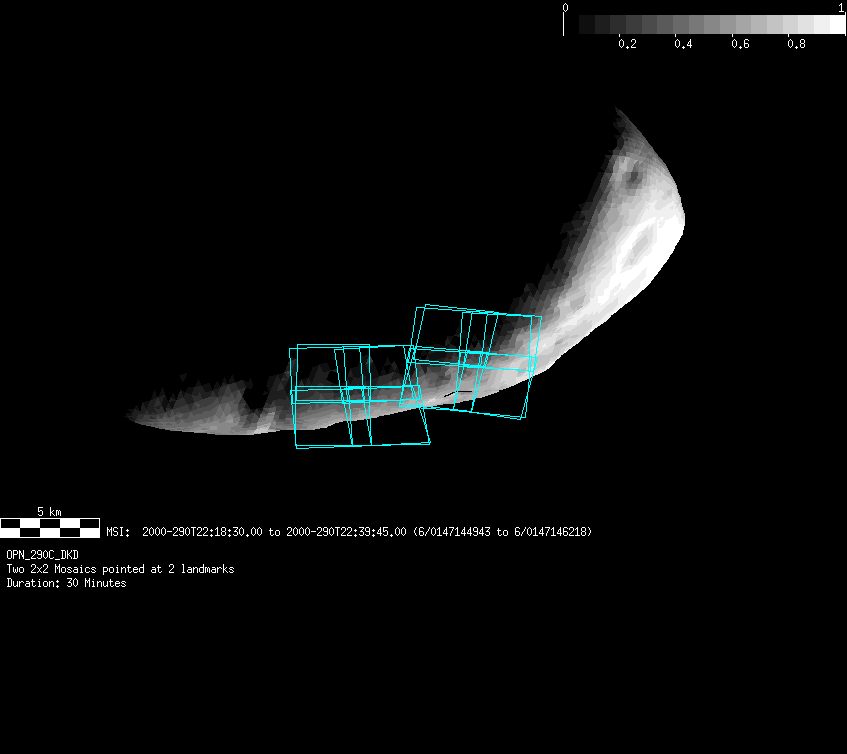
Task: Click the "Two 2x2 Mosaics" description line
Action: (x=120, y=569)
